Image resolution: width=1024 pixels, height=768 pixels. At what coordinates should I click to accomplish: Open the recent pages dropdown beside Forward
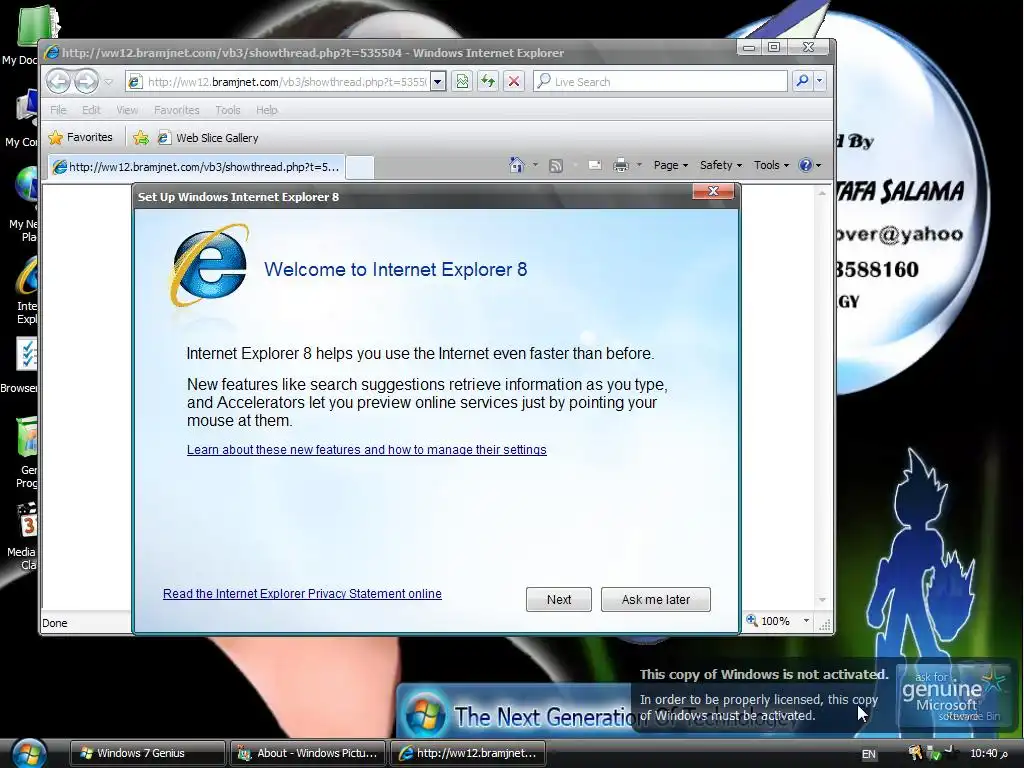point(108,82)
